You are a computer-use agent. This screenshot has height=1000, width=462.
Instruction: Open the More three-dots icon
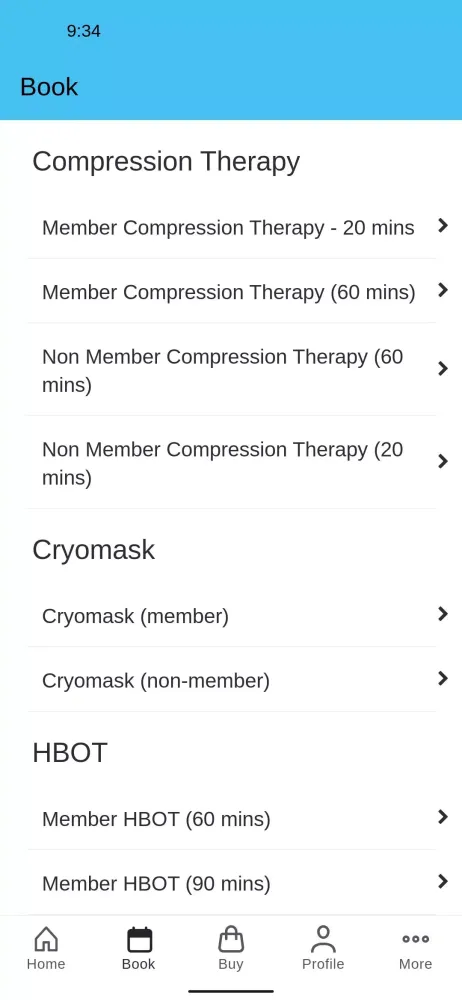click(x=415, y=939)
